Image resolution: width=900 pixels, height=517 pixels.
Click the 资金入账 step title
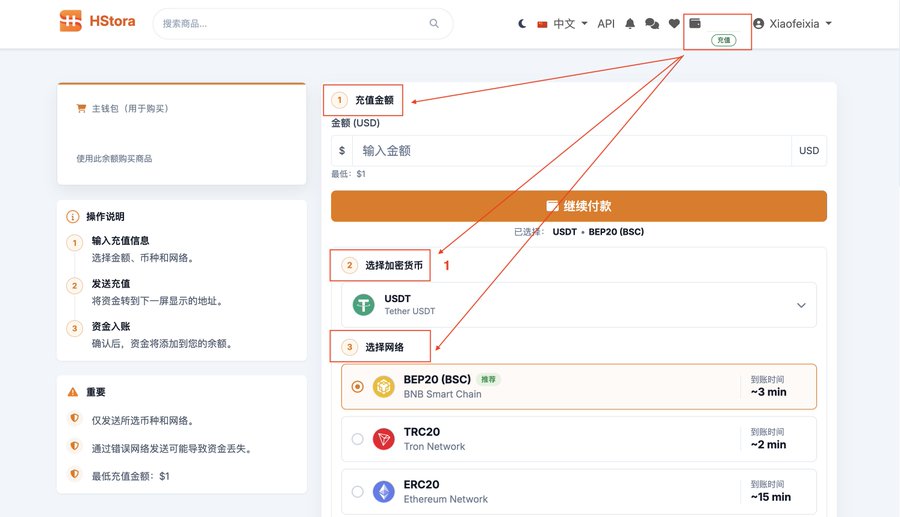[111, 326]
